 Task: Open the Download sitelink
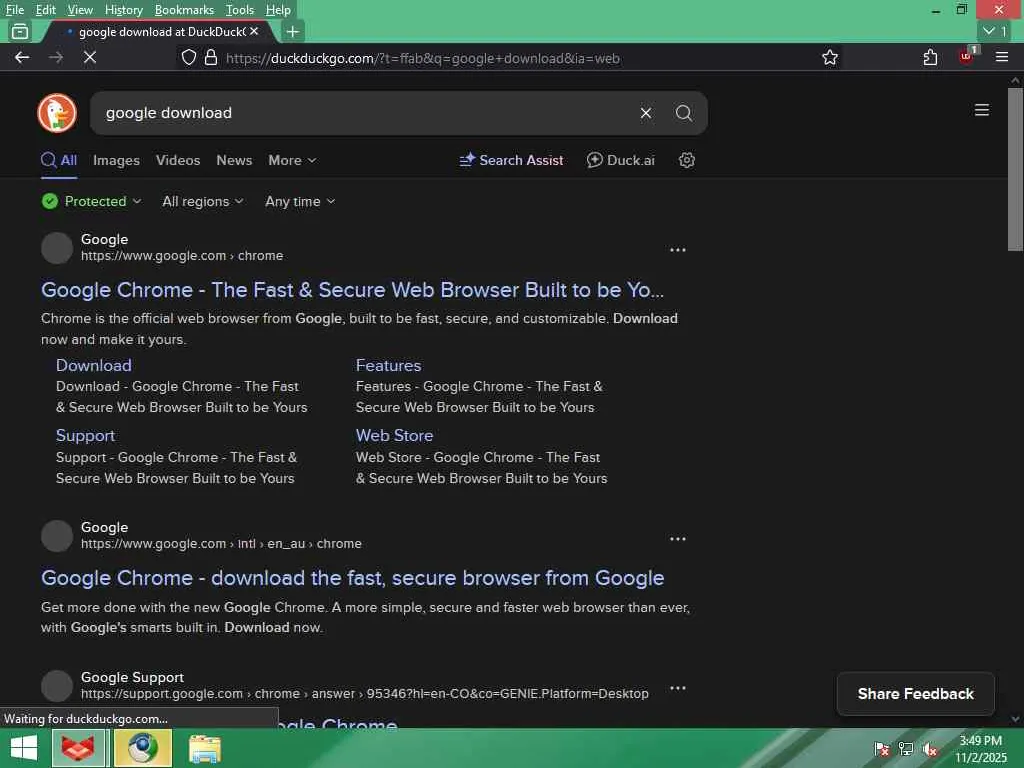(x=93, y=365)
